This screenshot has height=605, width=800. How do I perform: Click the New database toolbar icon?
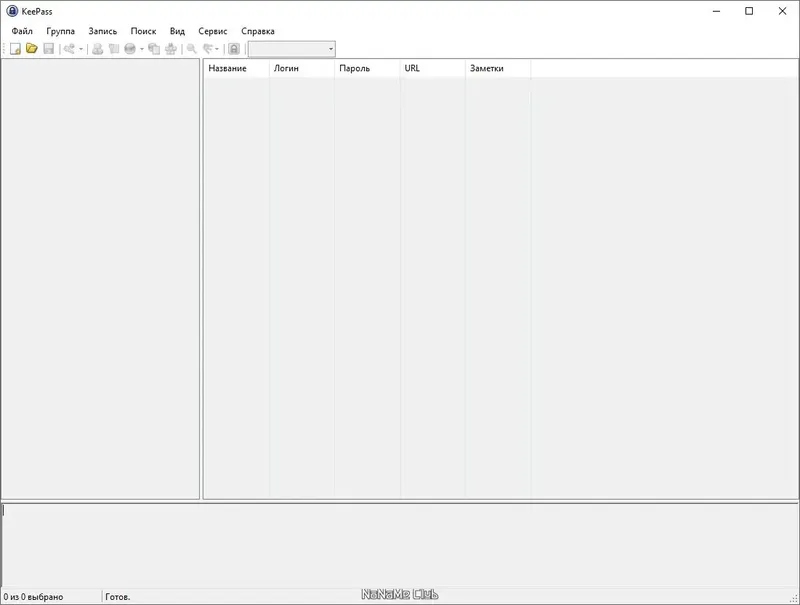click(15, 49)
